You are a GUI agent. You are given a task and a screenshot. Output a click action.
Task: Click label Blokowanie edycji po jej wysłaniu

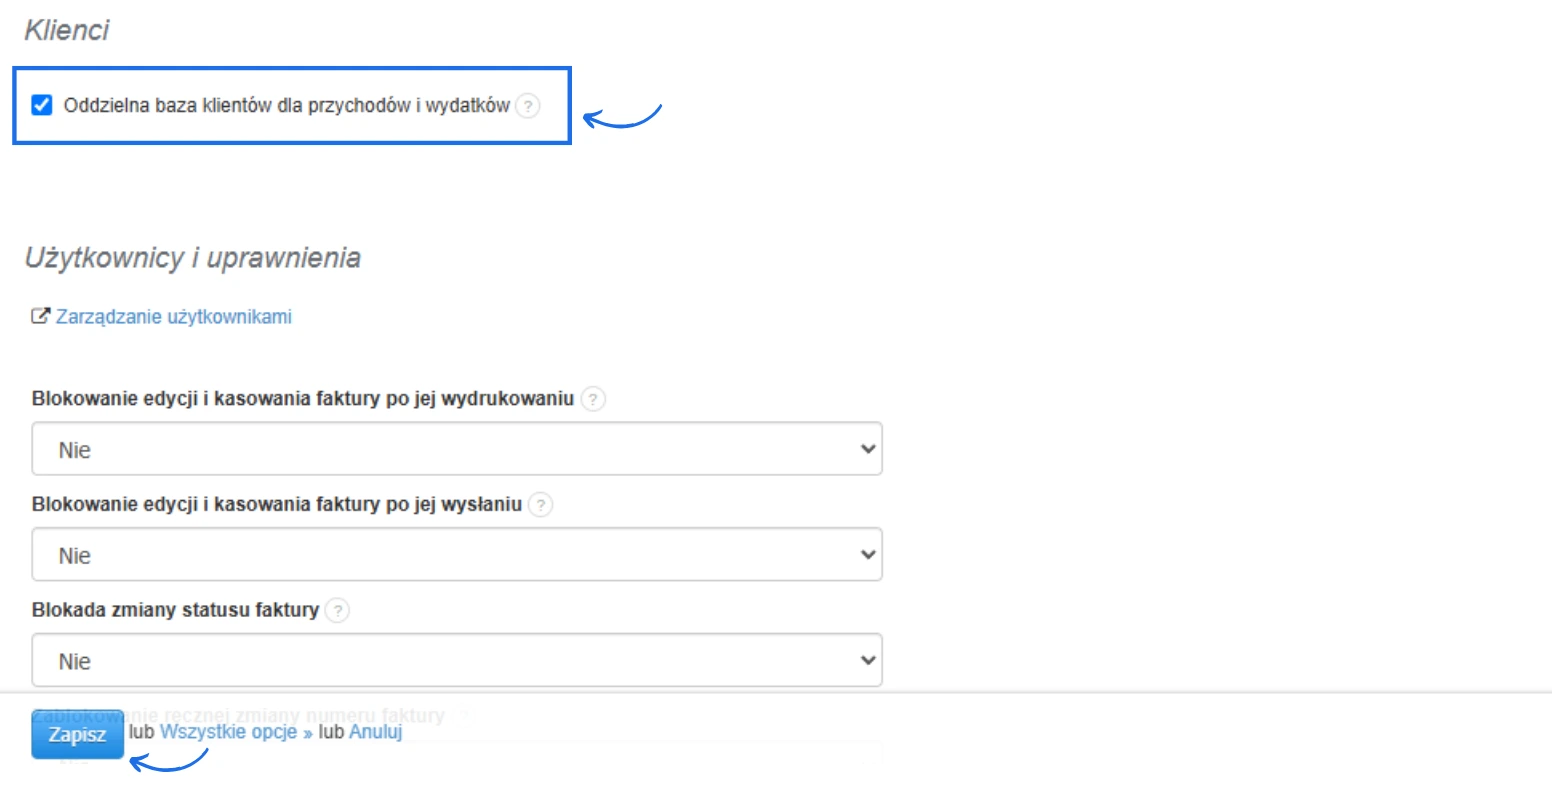pyautogui.click(x=277, y=505)
